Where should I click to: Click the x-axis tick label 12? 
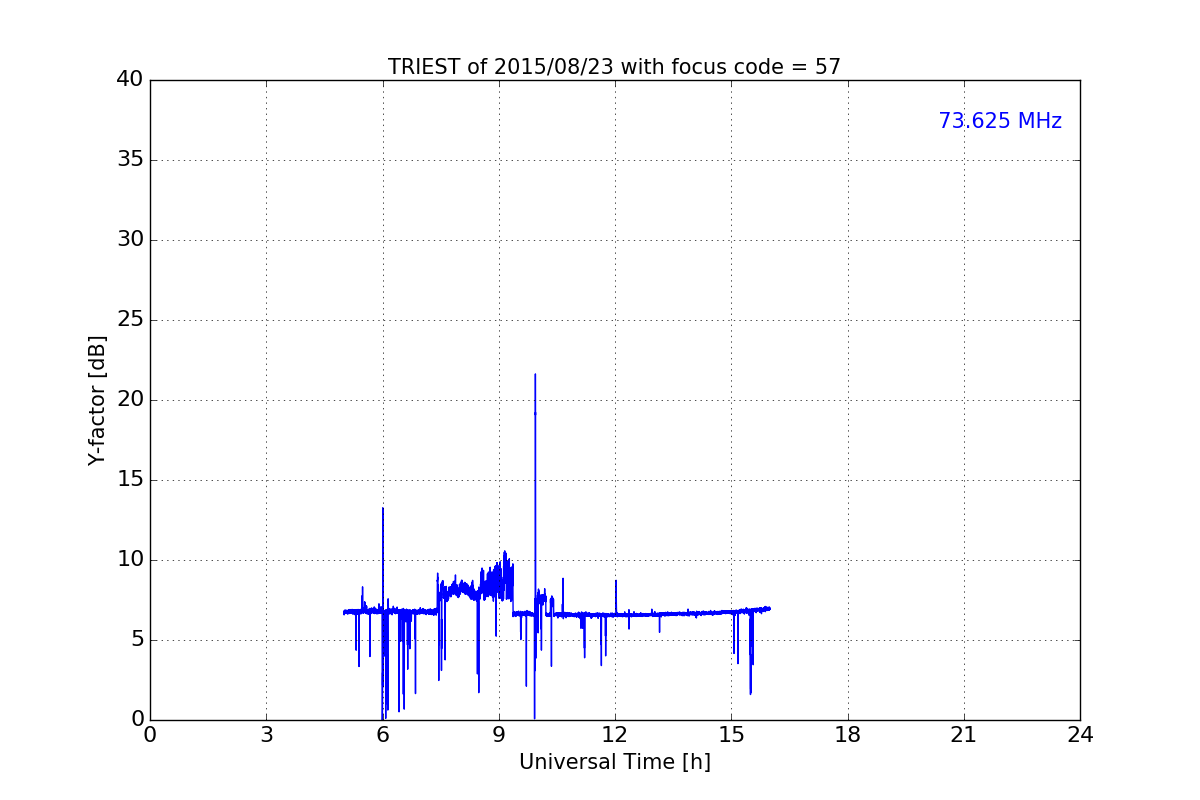point(615,735)
